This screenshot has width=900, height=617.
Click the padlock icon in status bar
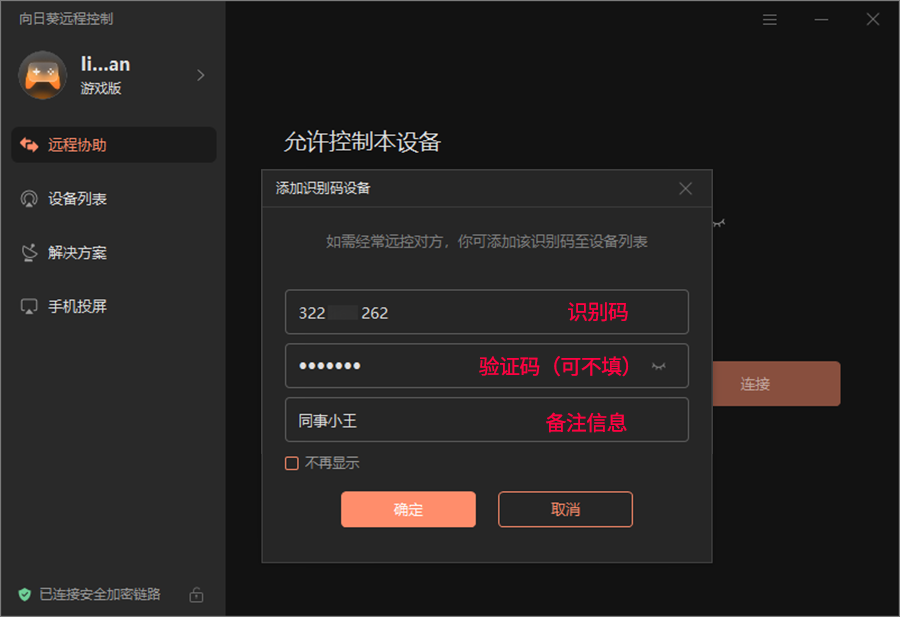point(196,595)
